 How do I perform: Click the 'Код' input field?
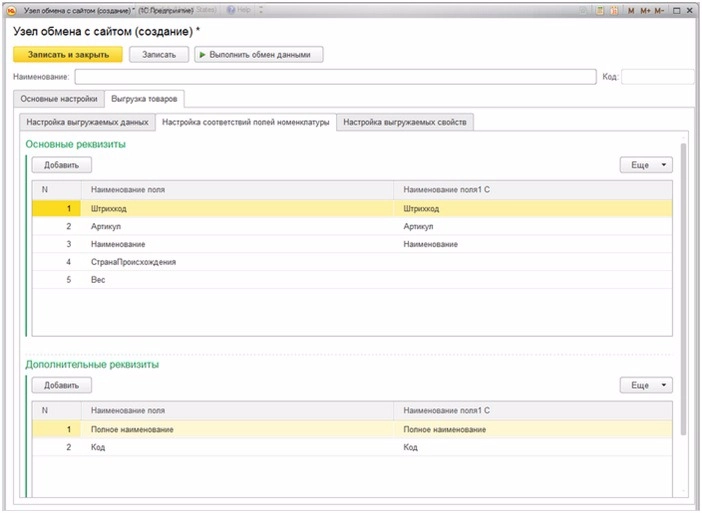click(658, 77)
